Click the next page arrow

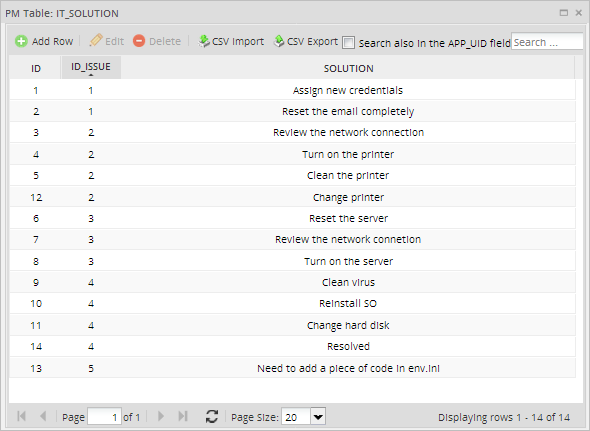[161, 416]
